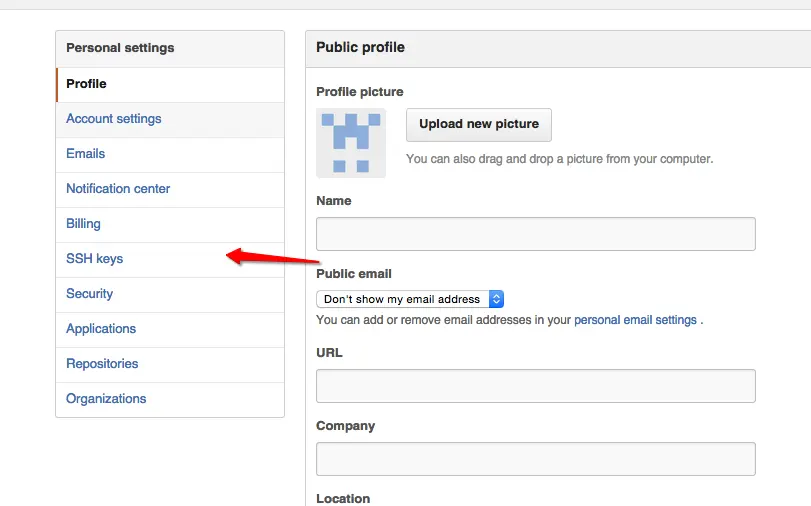View the Organizations settings
Screen dimensions: 811x506
point(170,399)
